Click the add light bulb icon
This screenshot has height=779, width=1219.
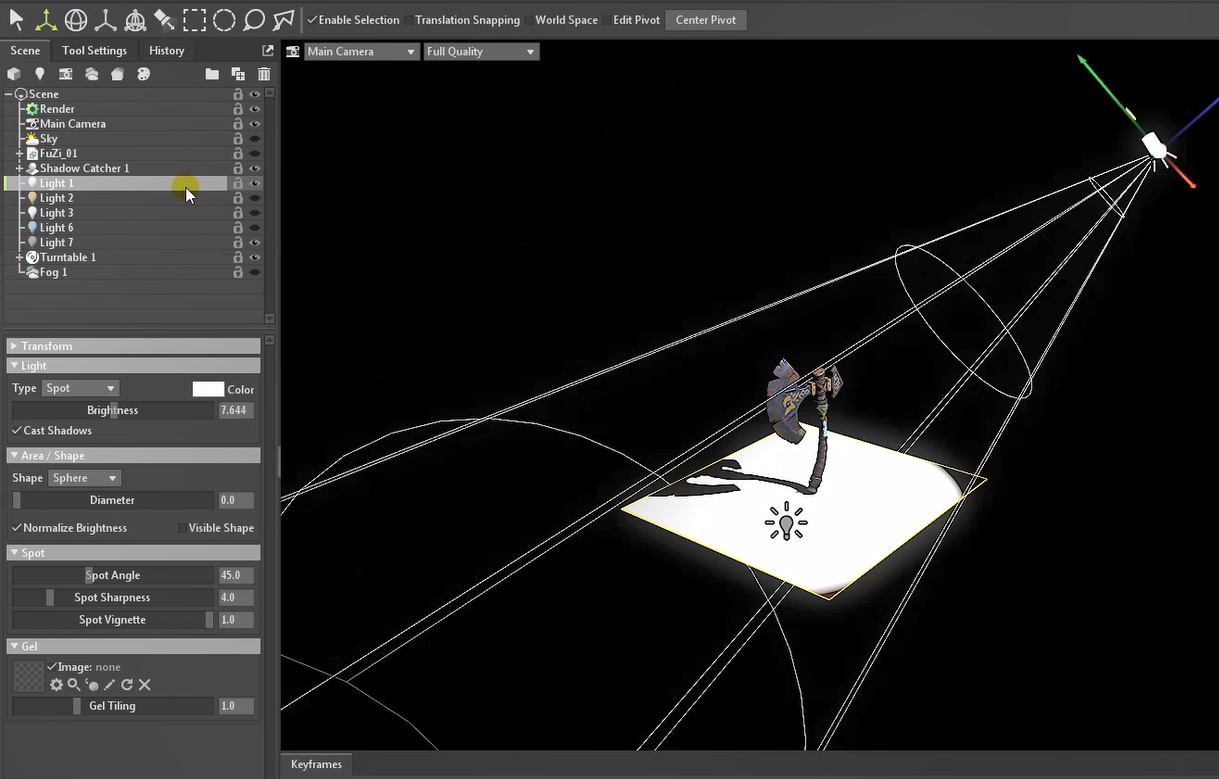[x=40, y=74]
